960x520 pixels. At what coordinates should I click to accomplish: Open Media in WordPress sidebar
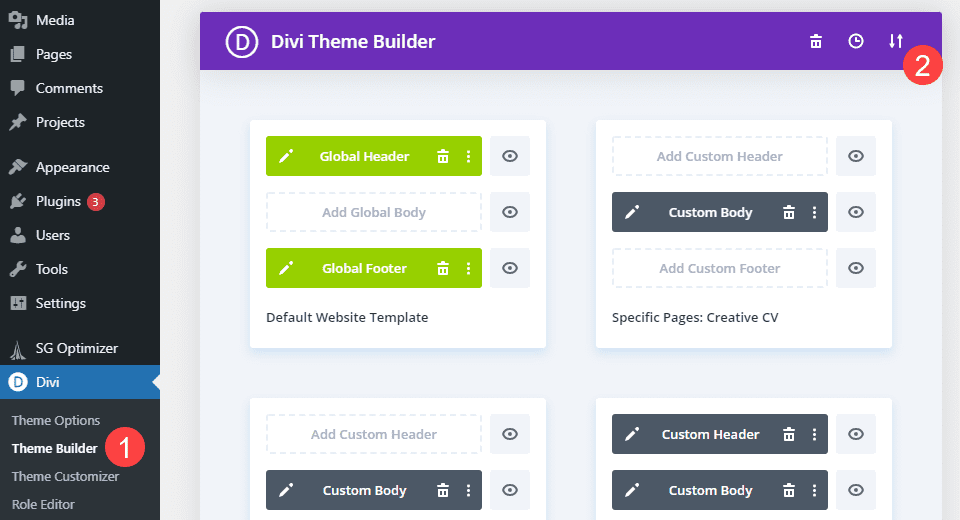click(80, 20)
